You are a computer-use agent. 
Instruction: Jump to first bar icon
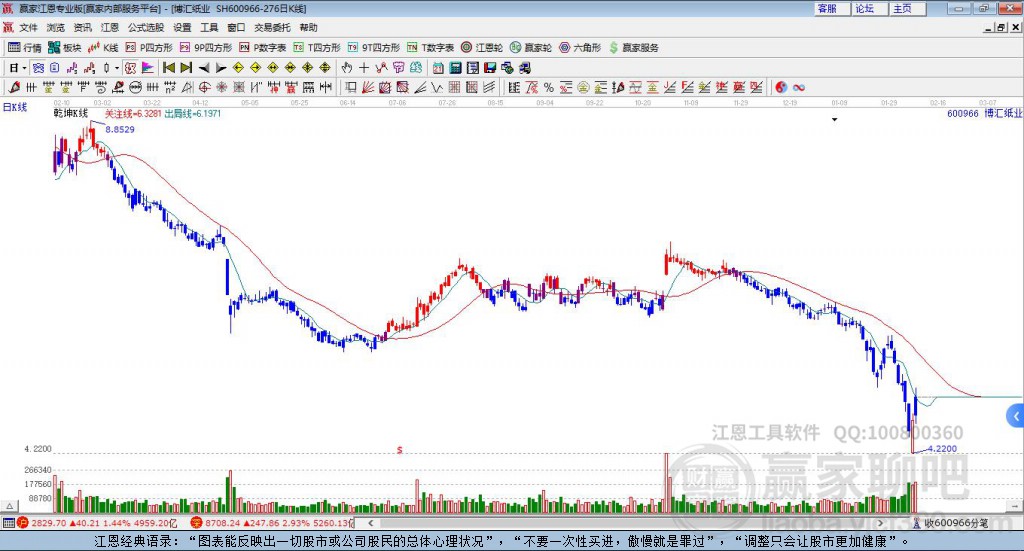(x=169, y=68)
